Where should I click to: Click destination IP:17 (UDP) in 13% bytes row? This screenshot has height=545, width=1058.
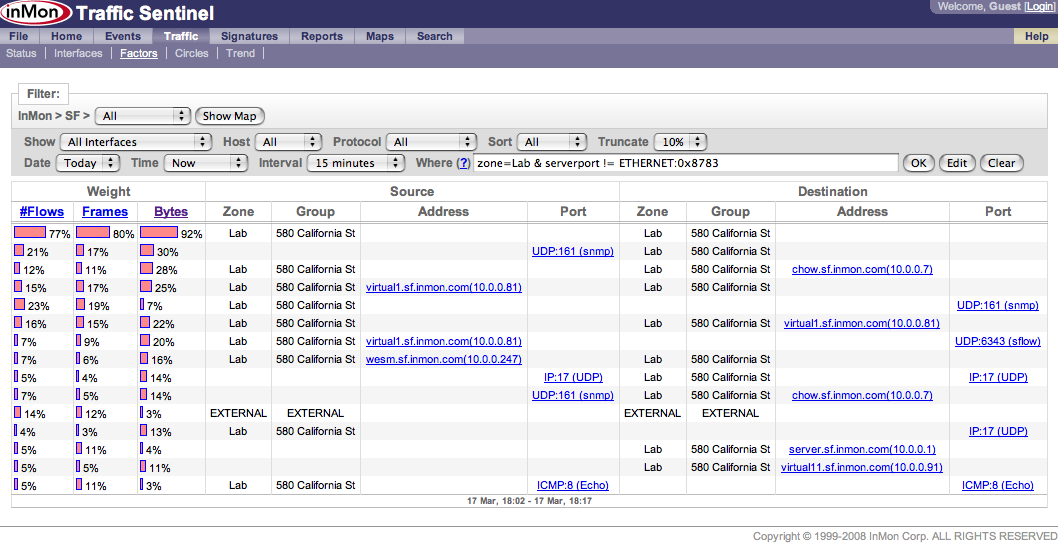point(998,431)
